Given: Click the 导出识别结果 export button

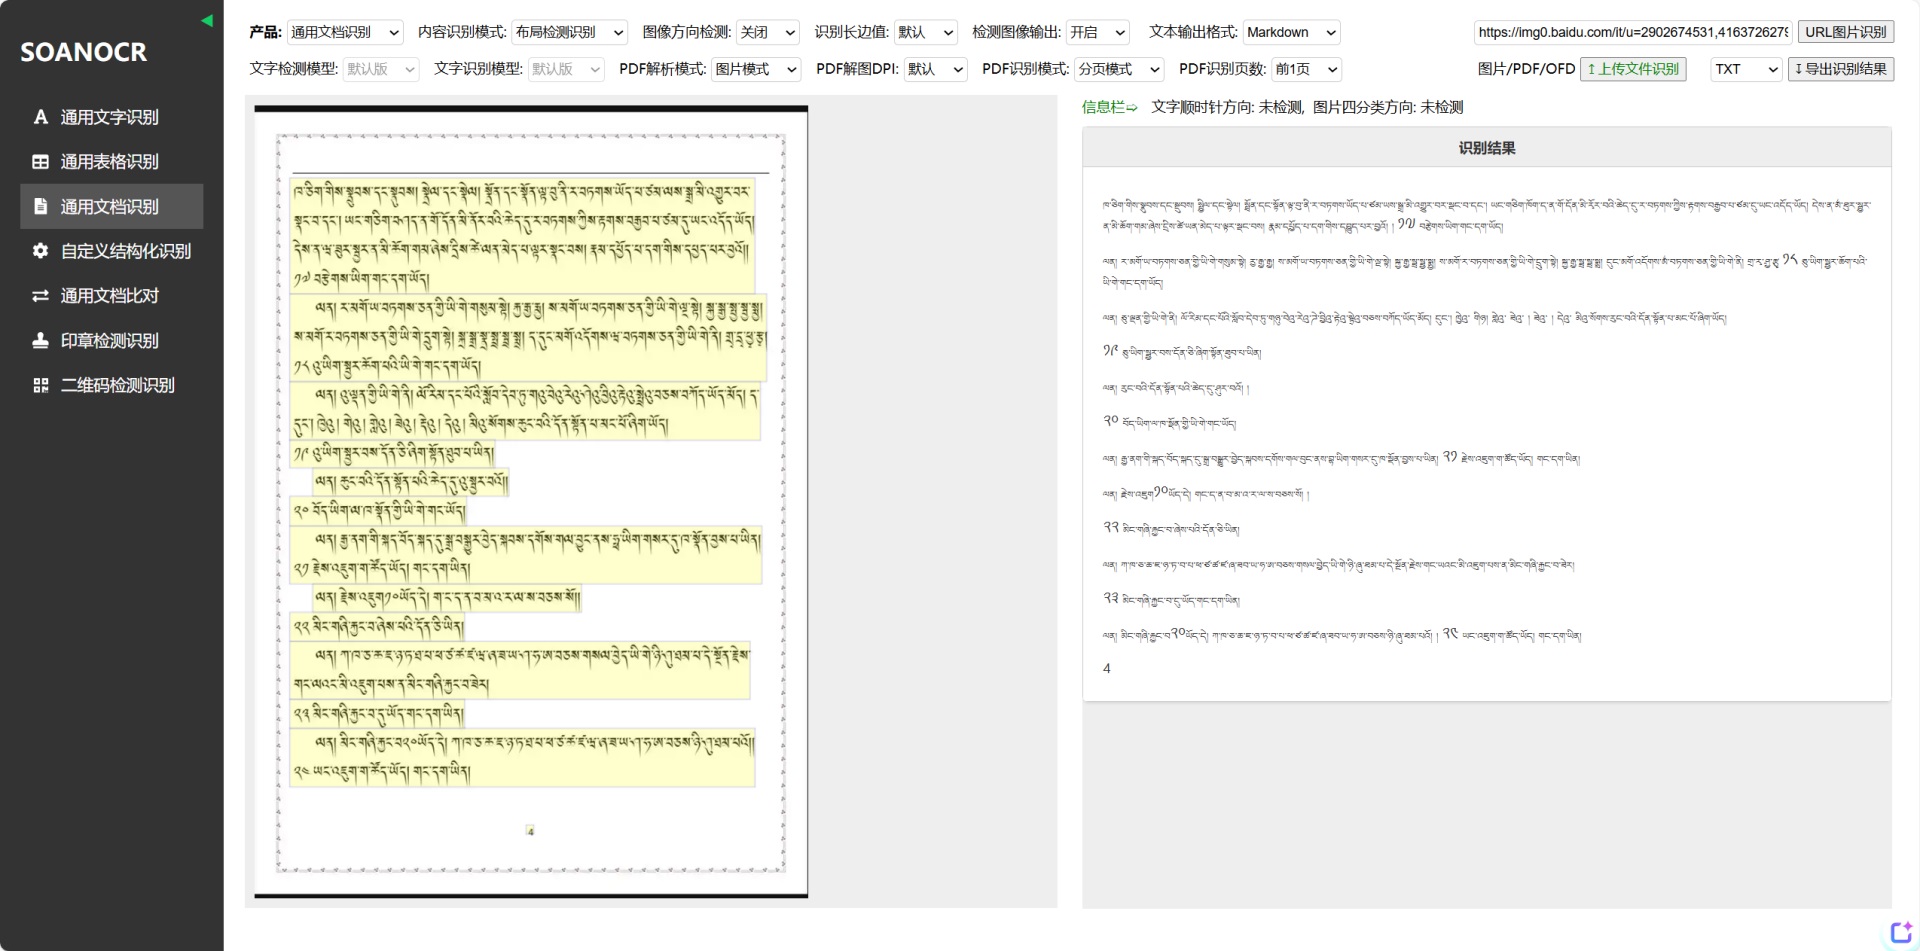Looking at the screenshot, I should coord(1840,69).
